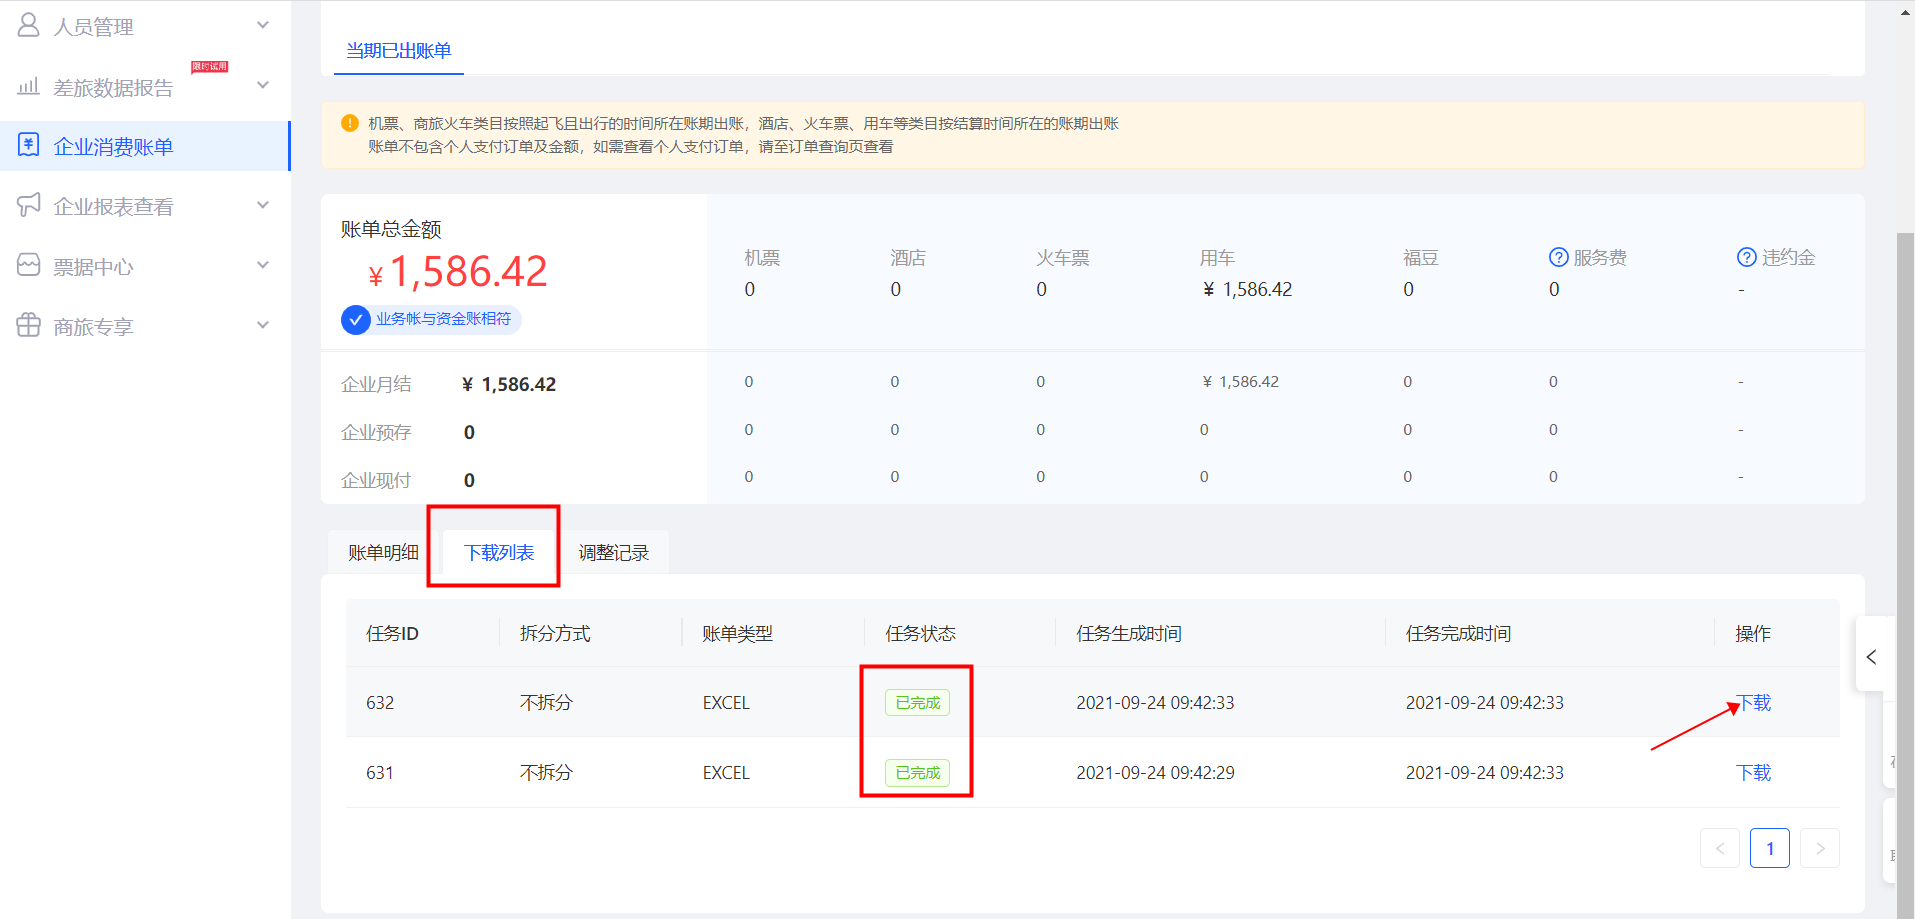
Task: Go to the previous page of results
Action: 1720,848
